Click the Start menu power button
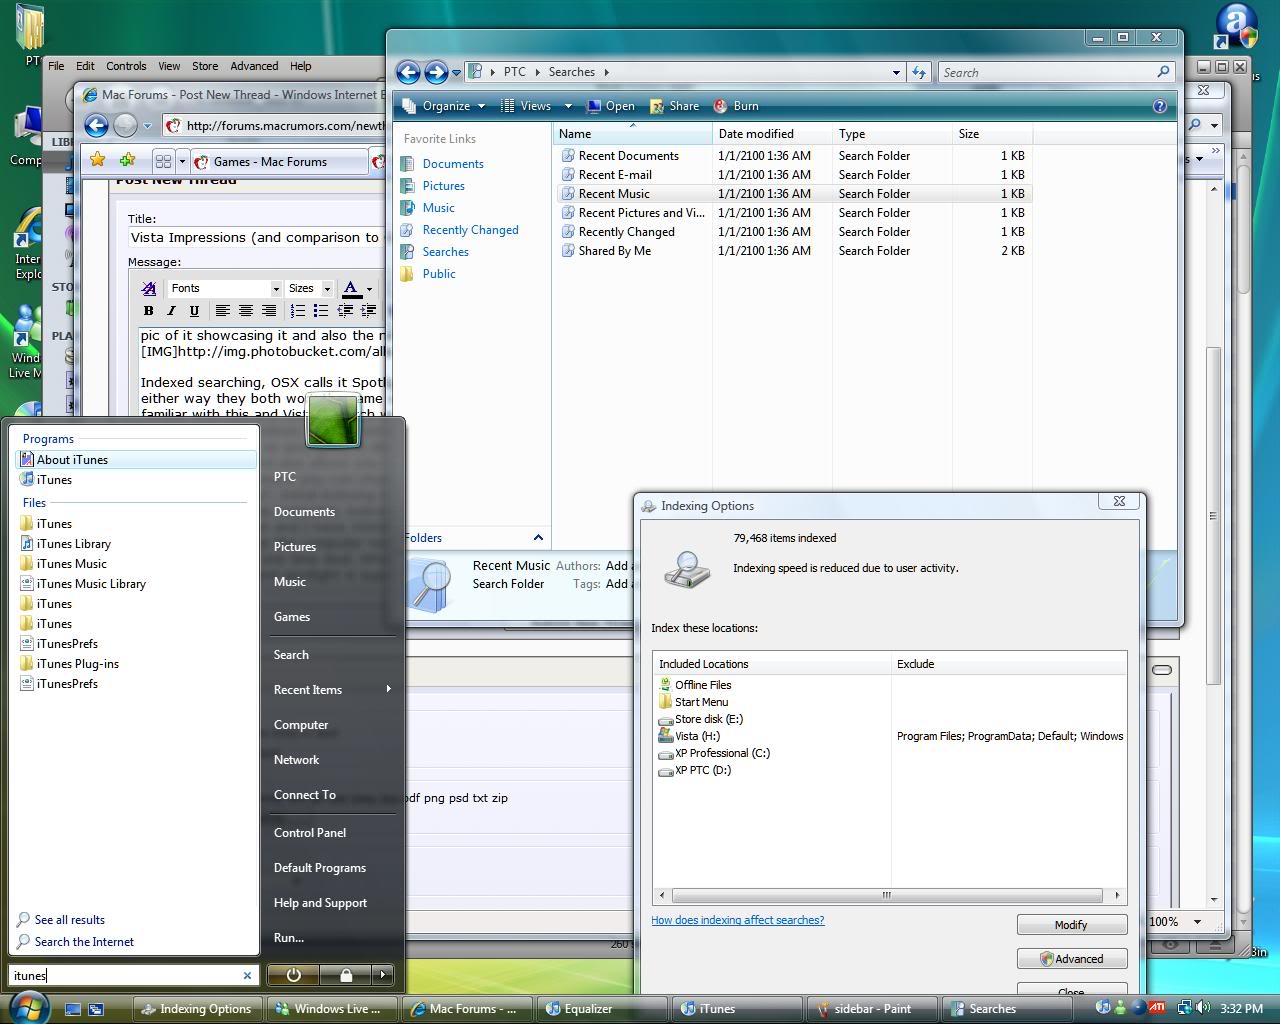 tap(293, 975)
